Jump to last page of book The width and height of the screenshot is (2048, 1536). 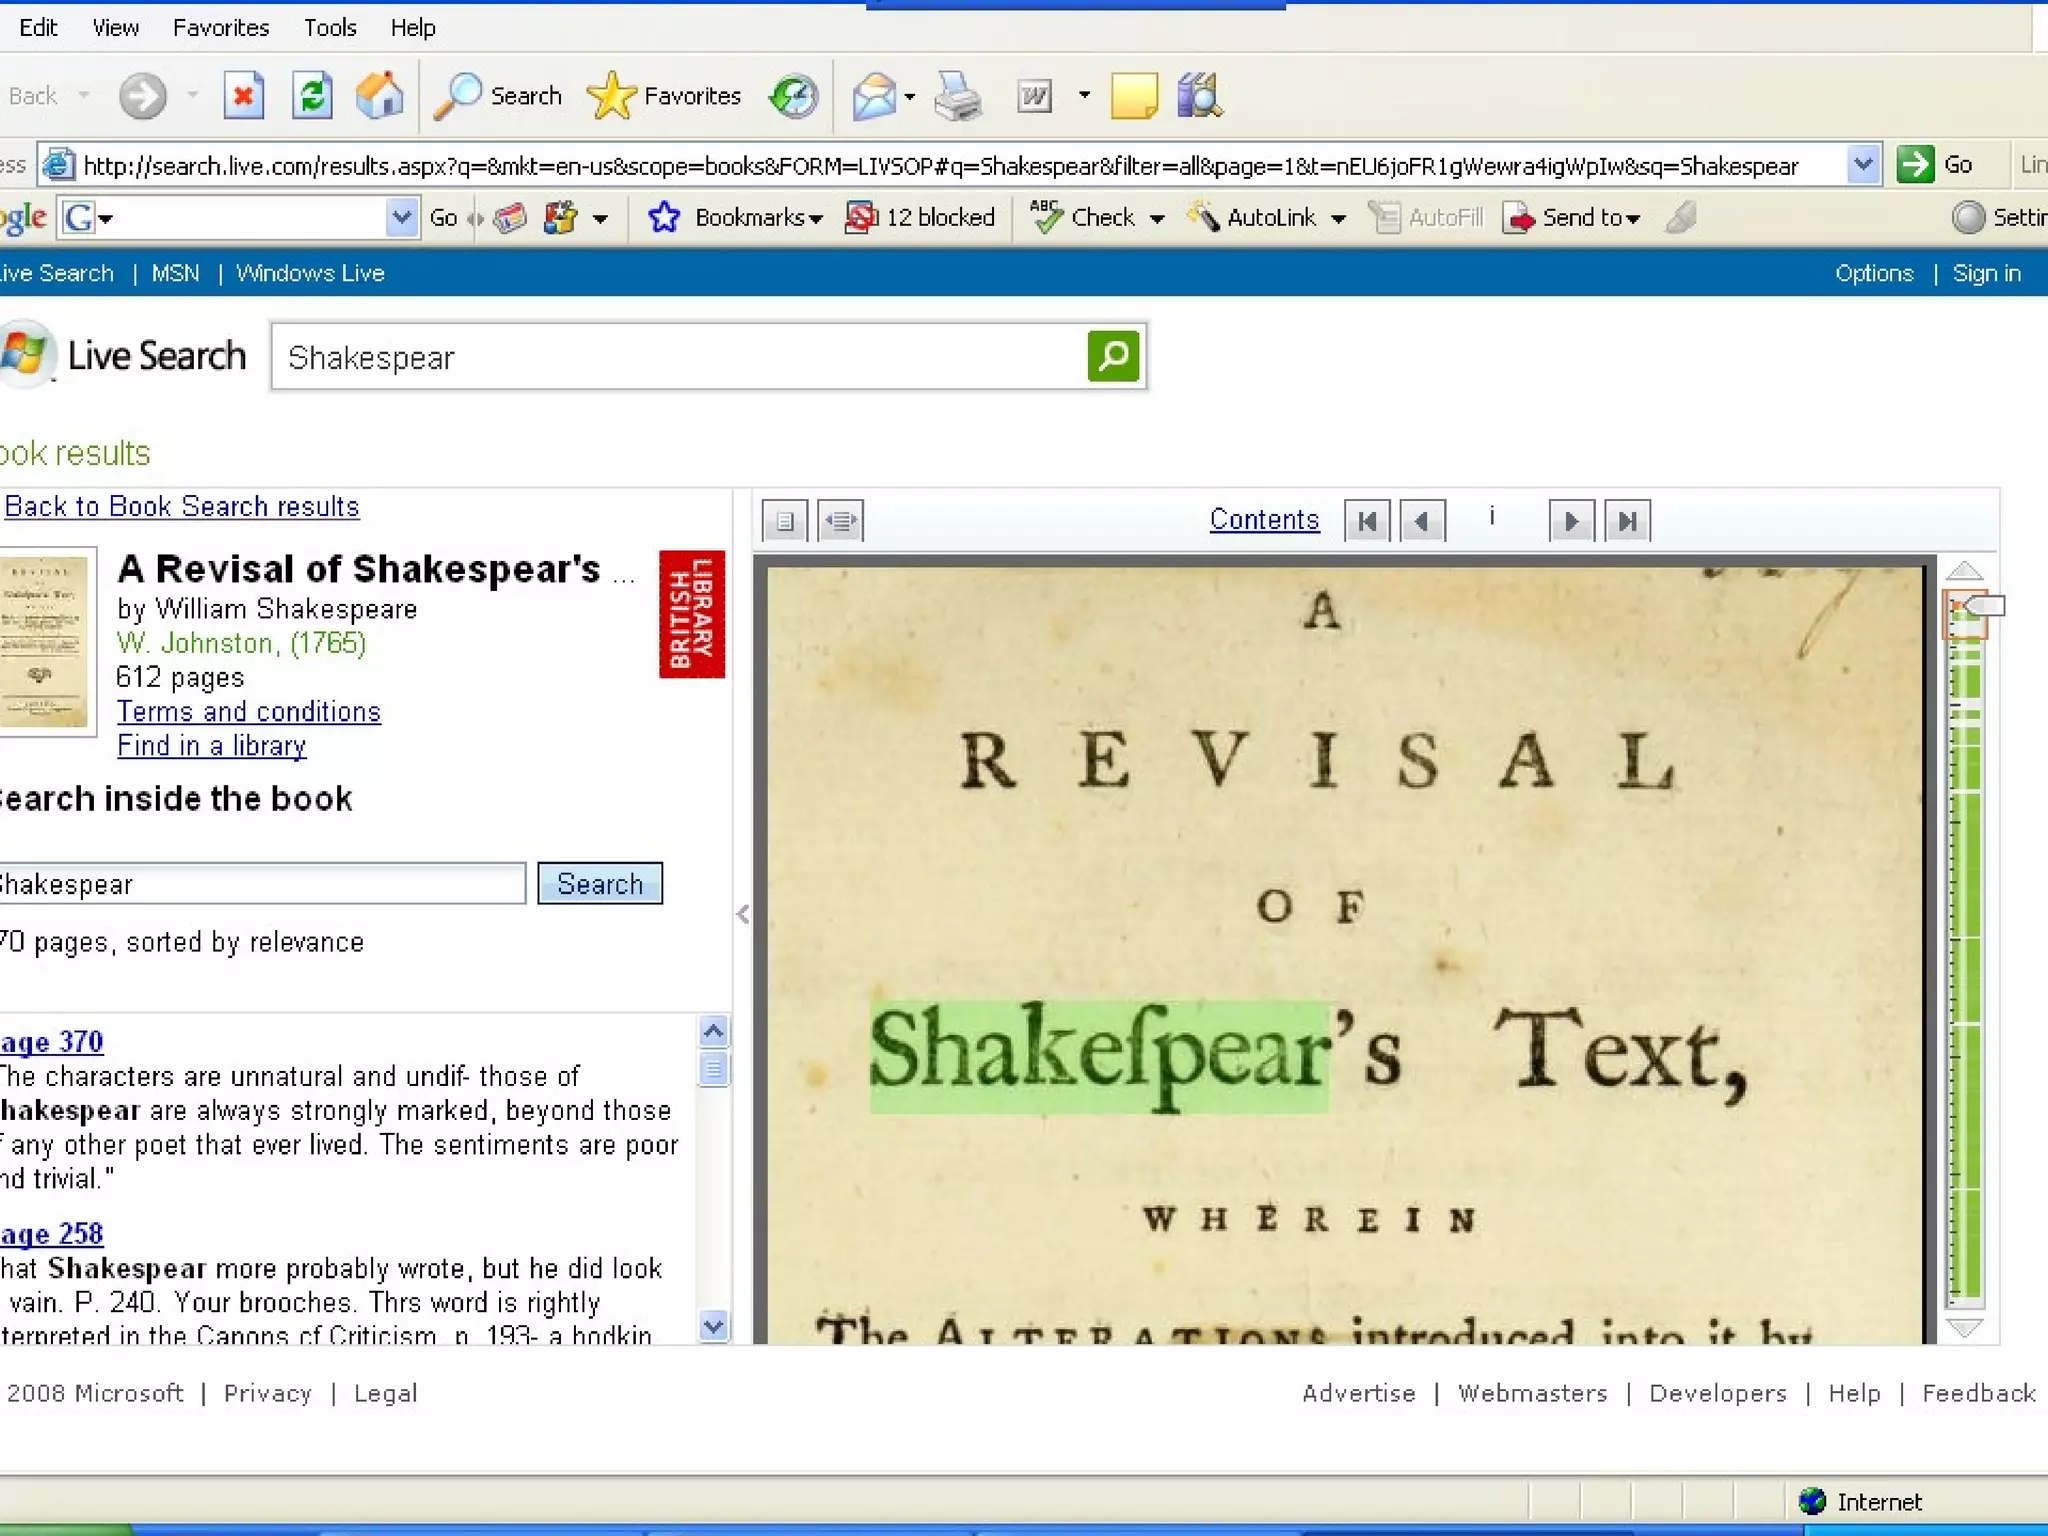coord(1627,521)
